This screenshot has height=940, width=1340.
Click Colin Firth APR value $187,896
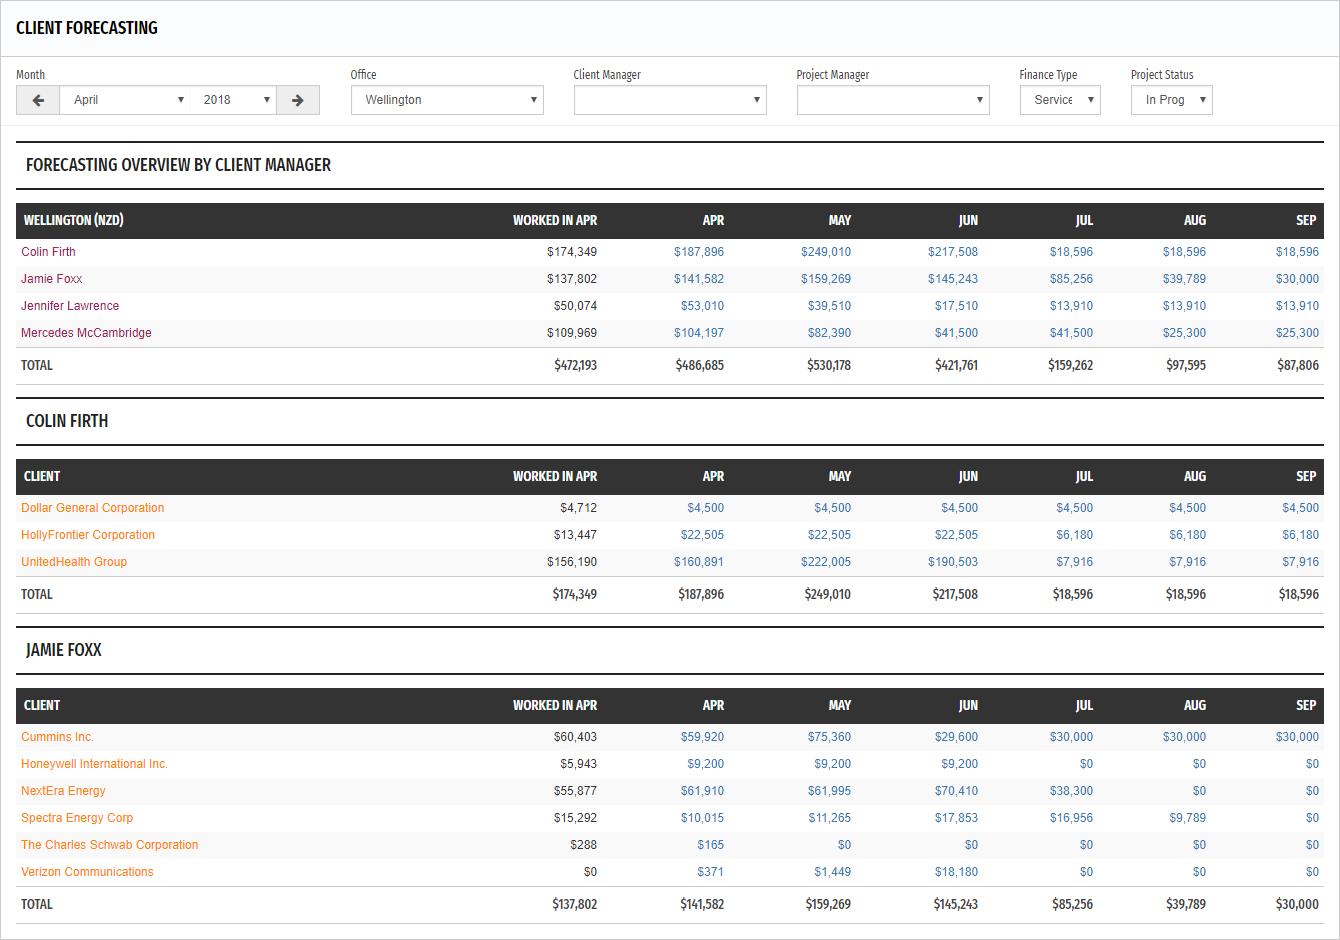[x=699, y=252]
